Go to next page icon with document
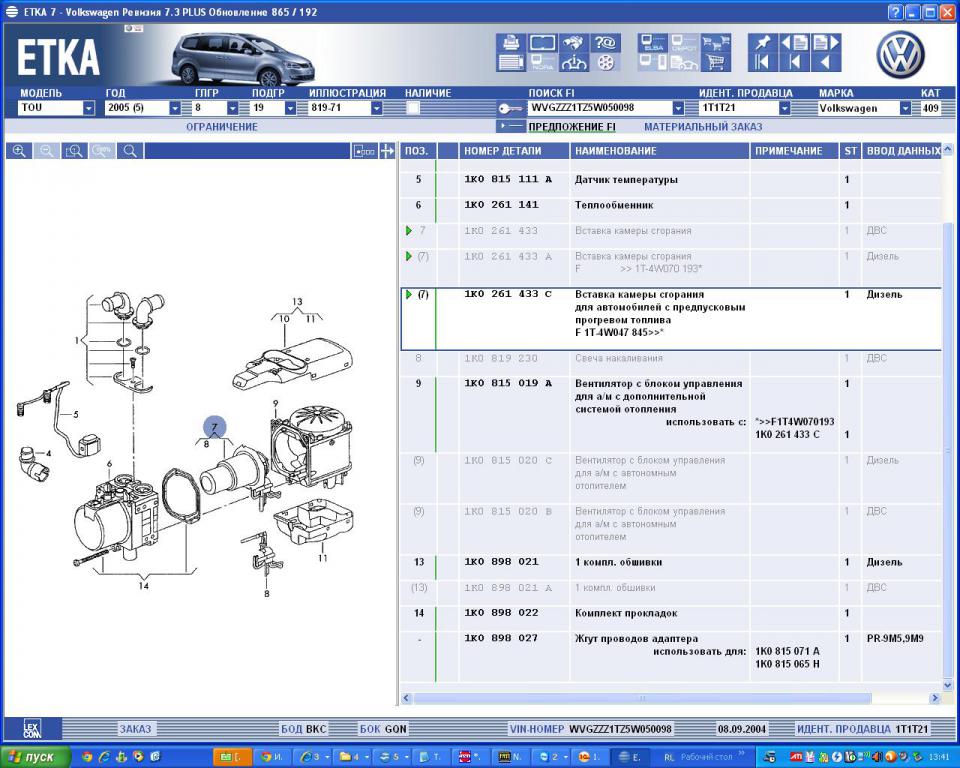 (826, 42)
